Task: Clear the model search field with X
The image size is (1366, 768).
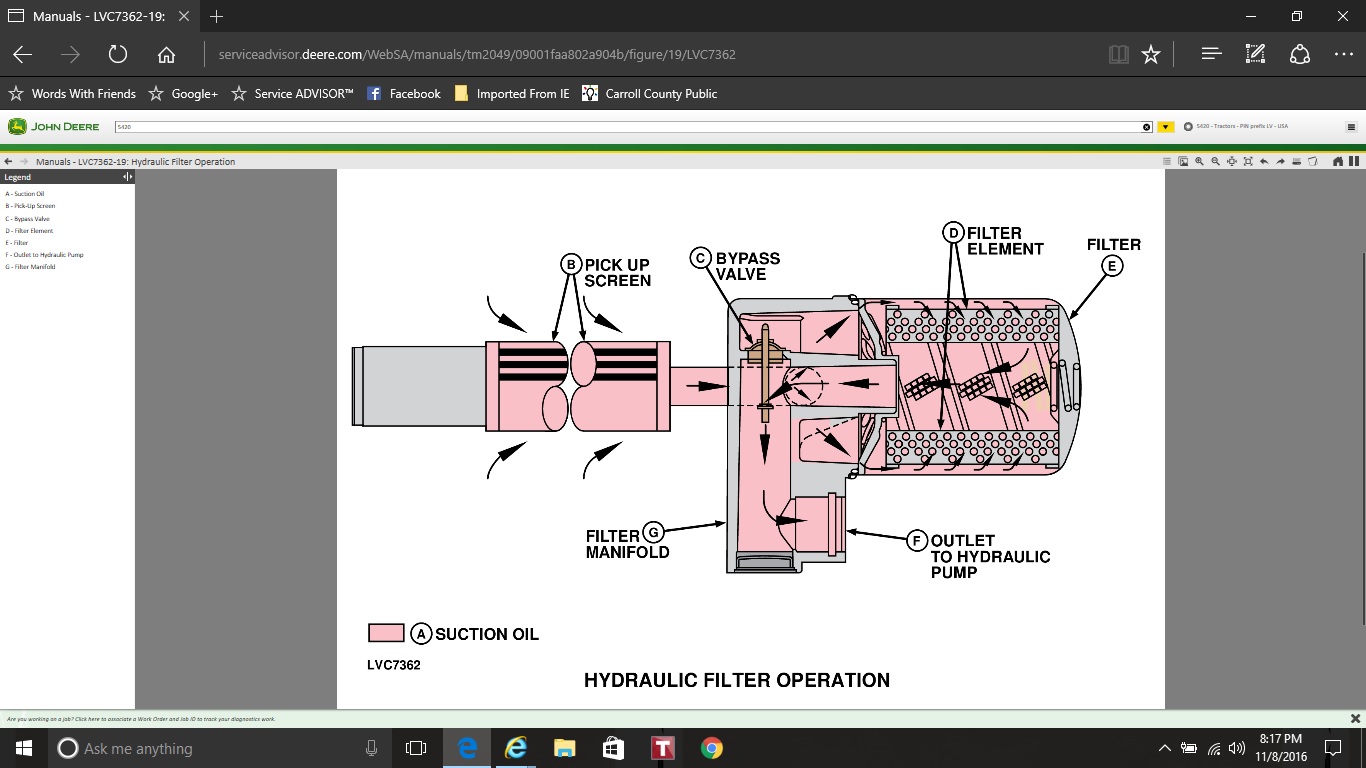Action: pyautogui.click(x=1147, y=127)
